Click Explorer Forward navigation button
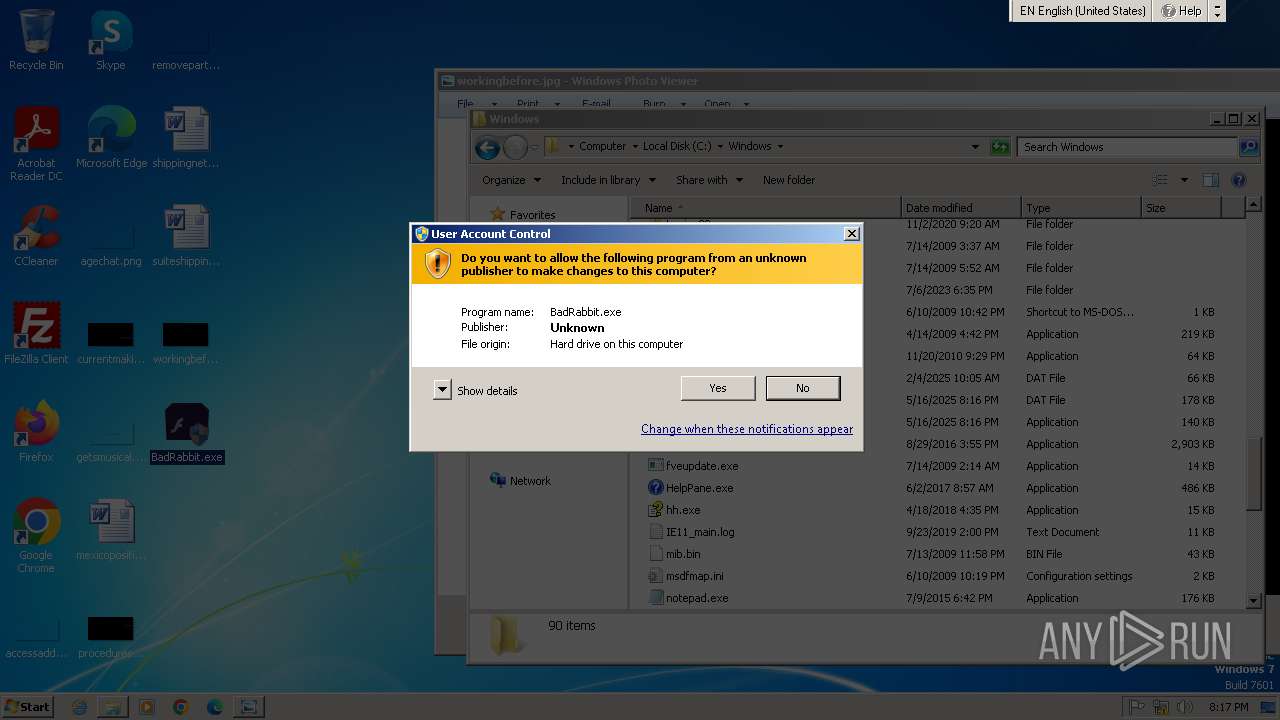 coord(515,148)
